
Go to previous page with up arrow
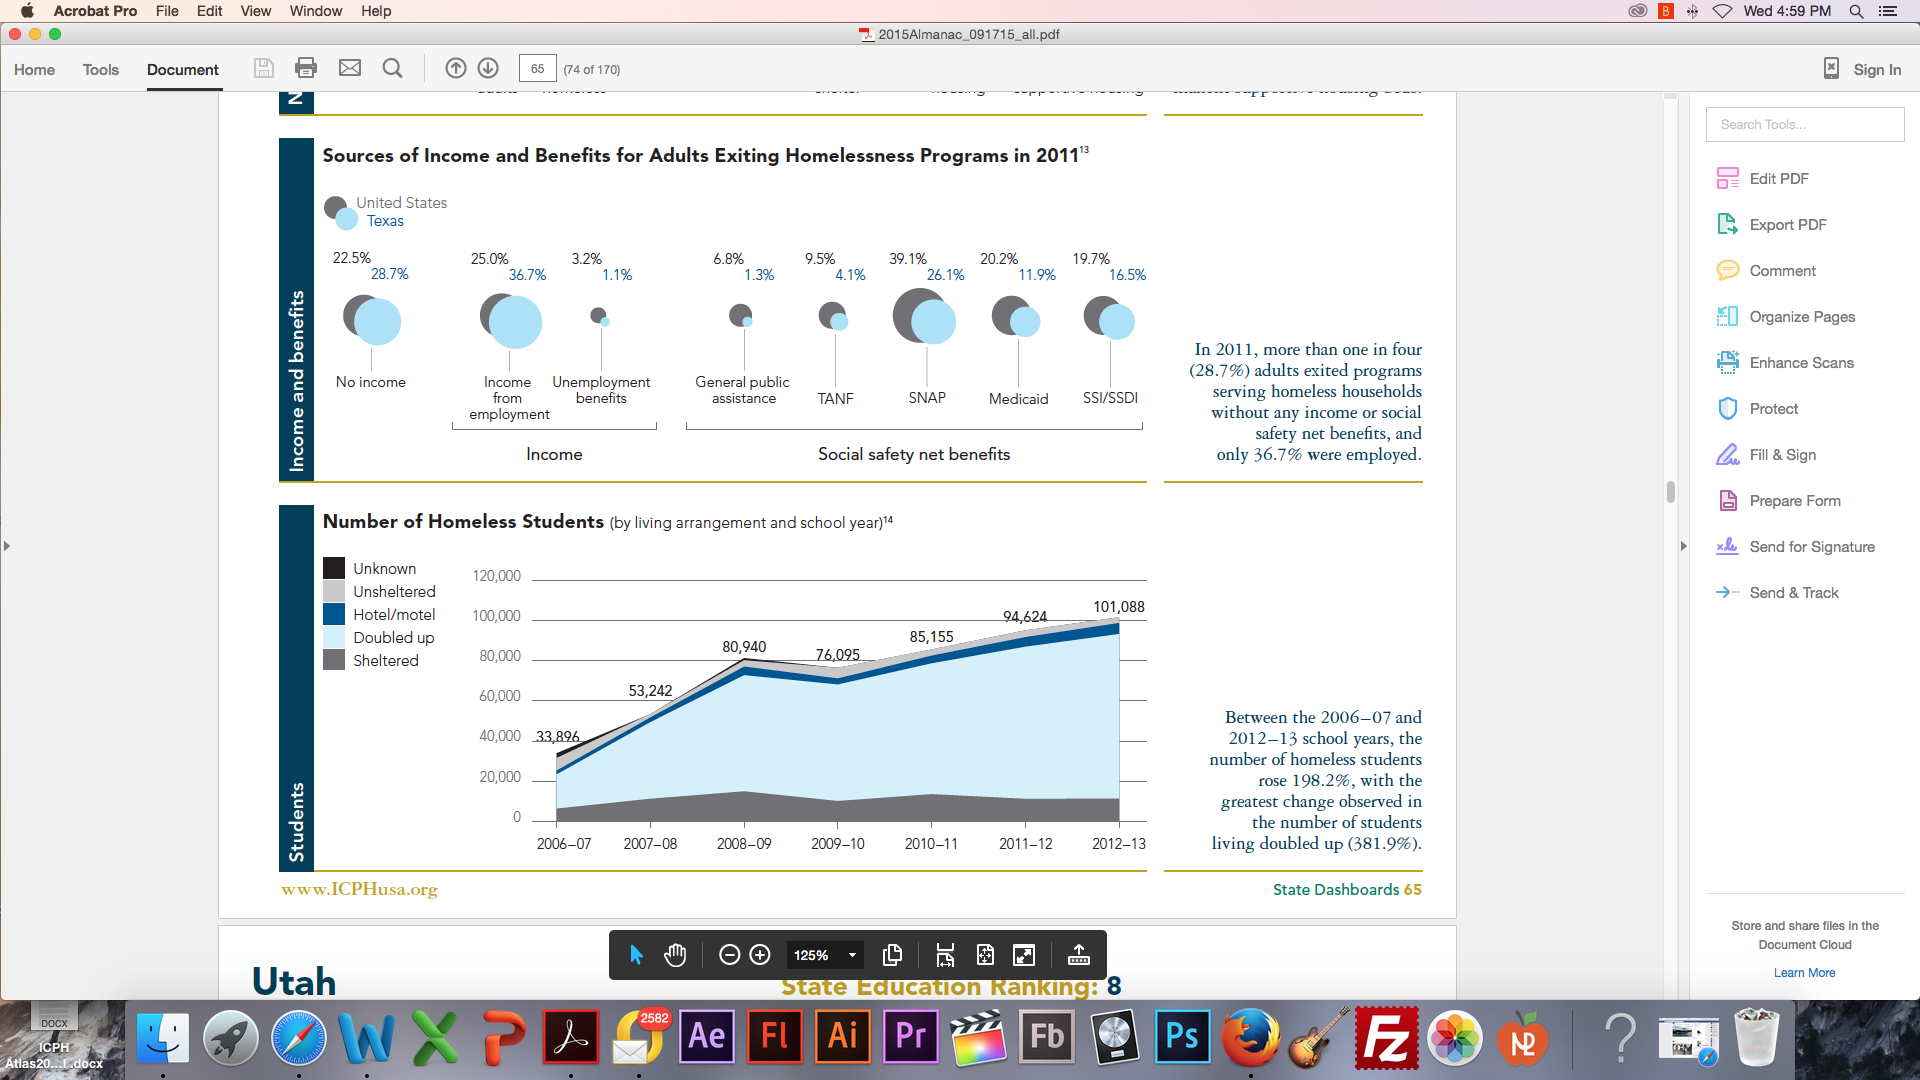[455, 68]
